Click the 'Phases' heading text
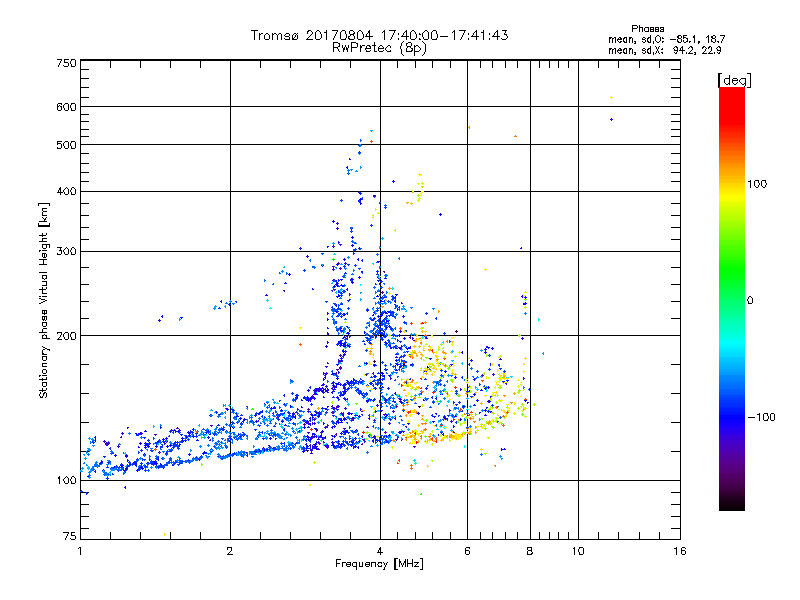The height and width of the screenshot is (600, 800). (x=647, y=29)
